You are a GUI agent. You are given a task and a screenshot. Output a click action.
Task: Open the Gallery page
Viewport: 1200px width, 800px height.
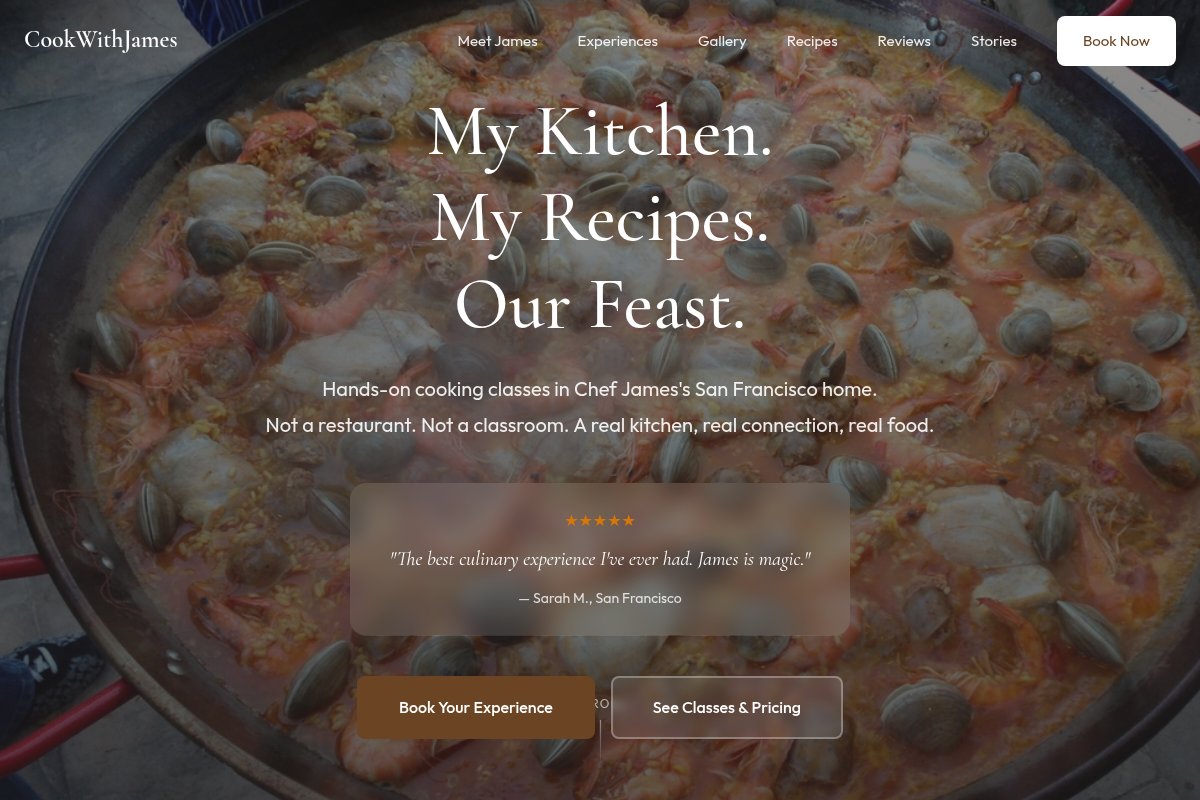722,41
